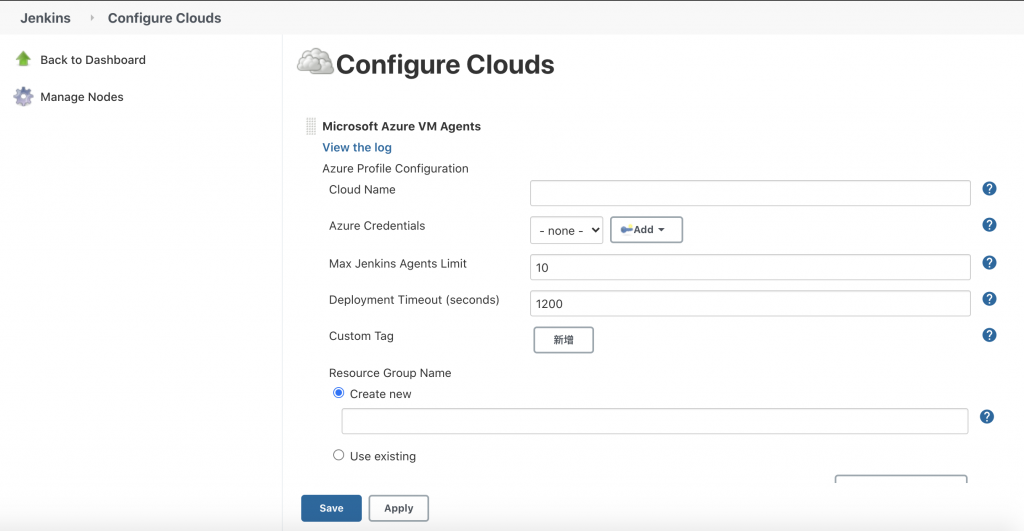
Task: Open help for Deployment Timeout
Action: point(989,298)
